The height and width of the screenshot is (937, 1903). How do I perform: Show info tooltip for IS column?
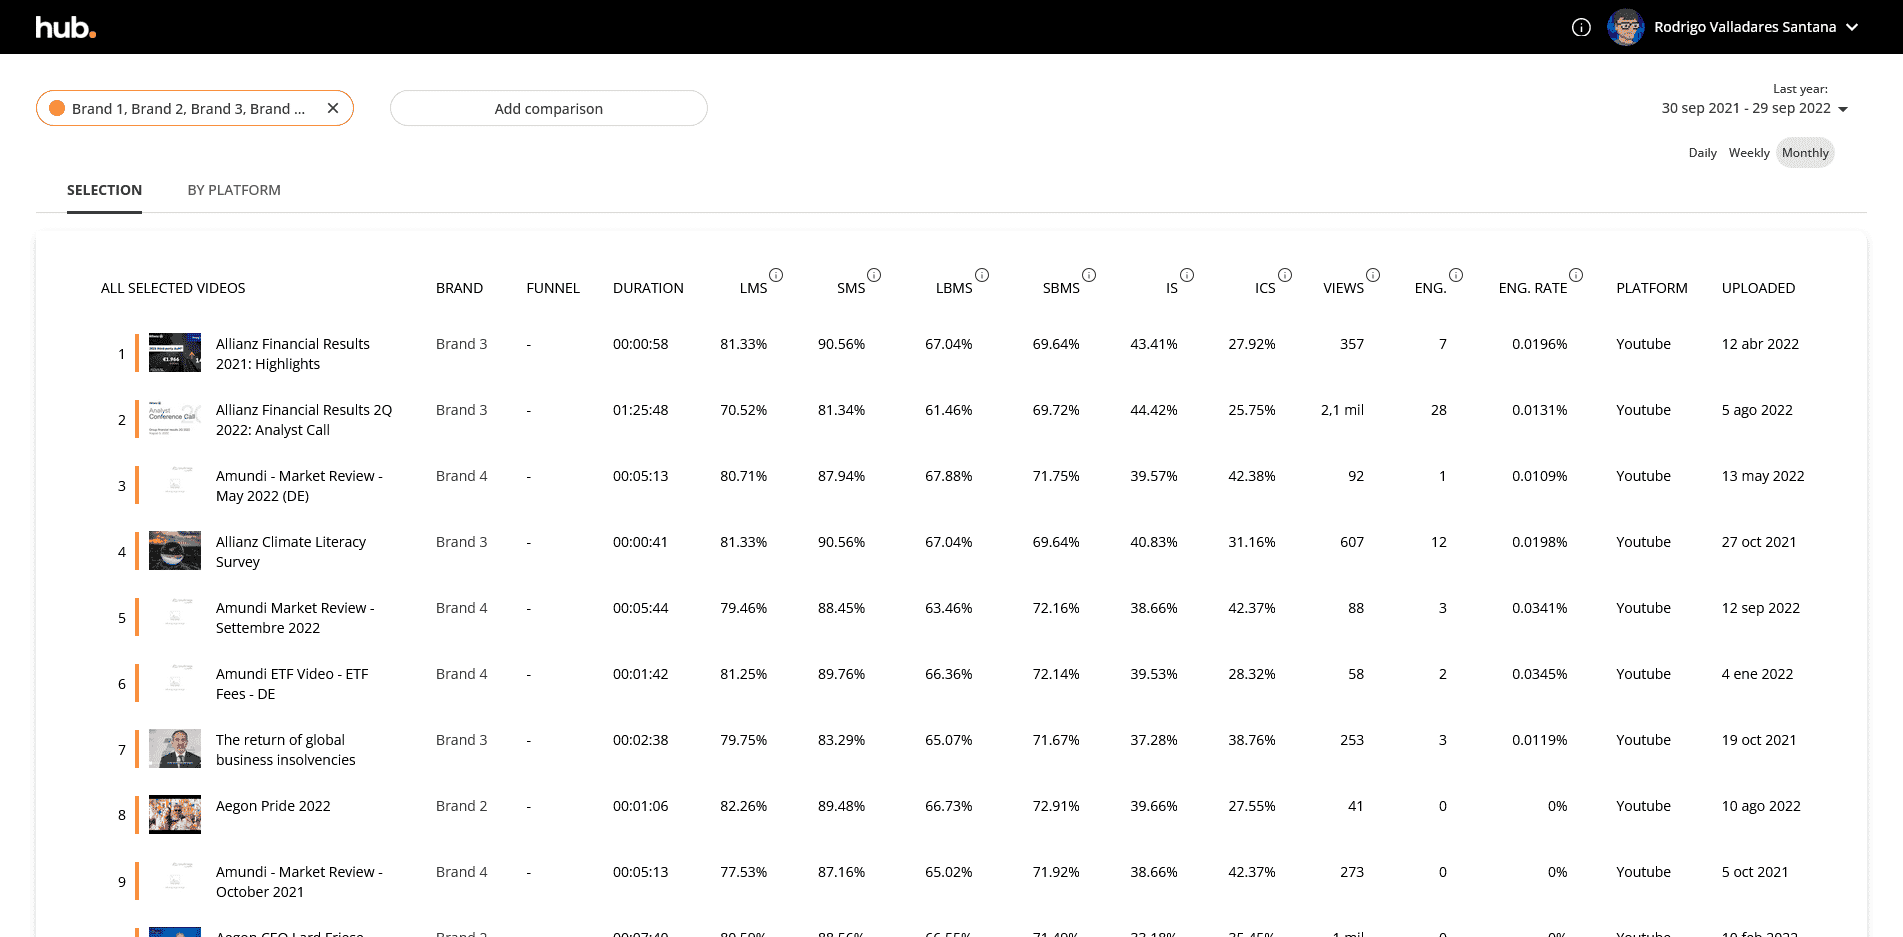pos(1187,275)
